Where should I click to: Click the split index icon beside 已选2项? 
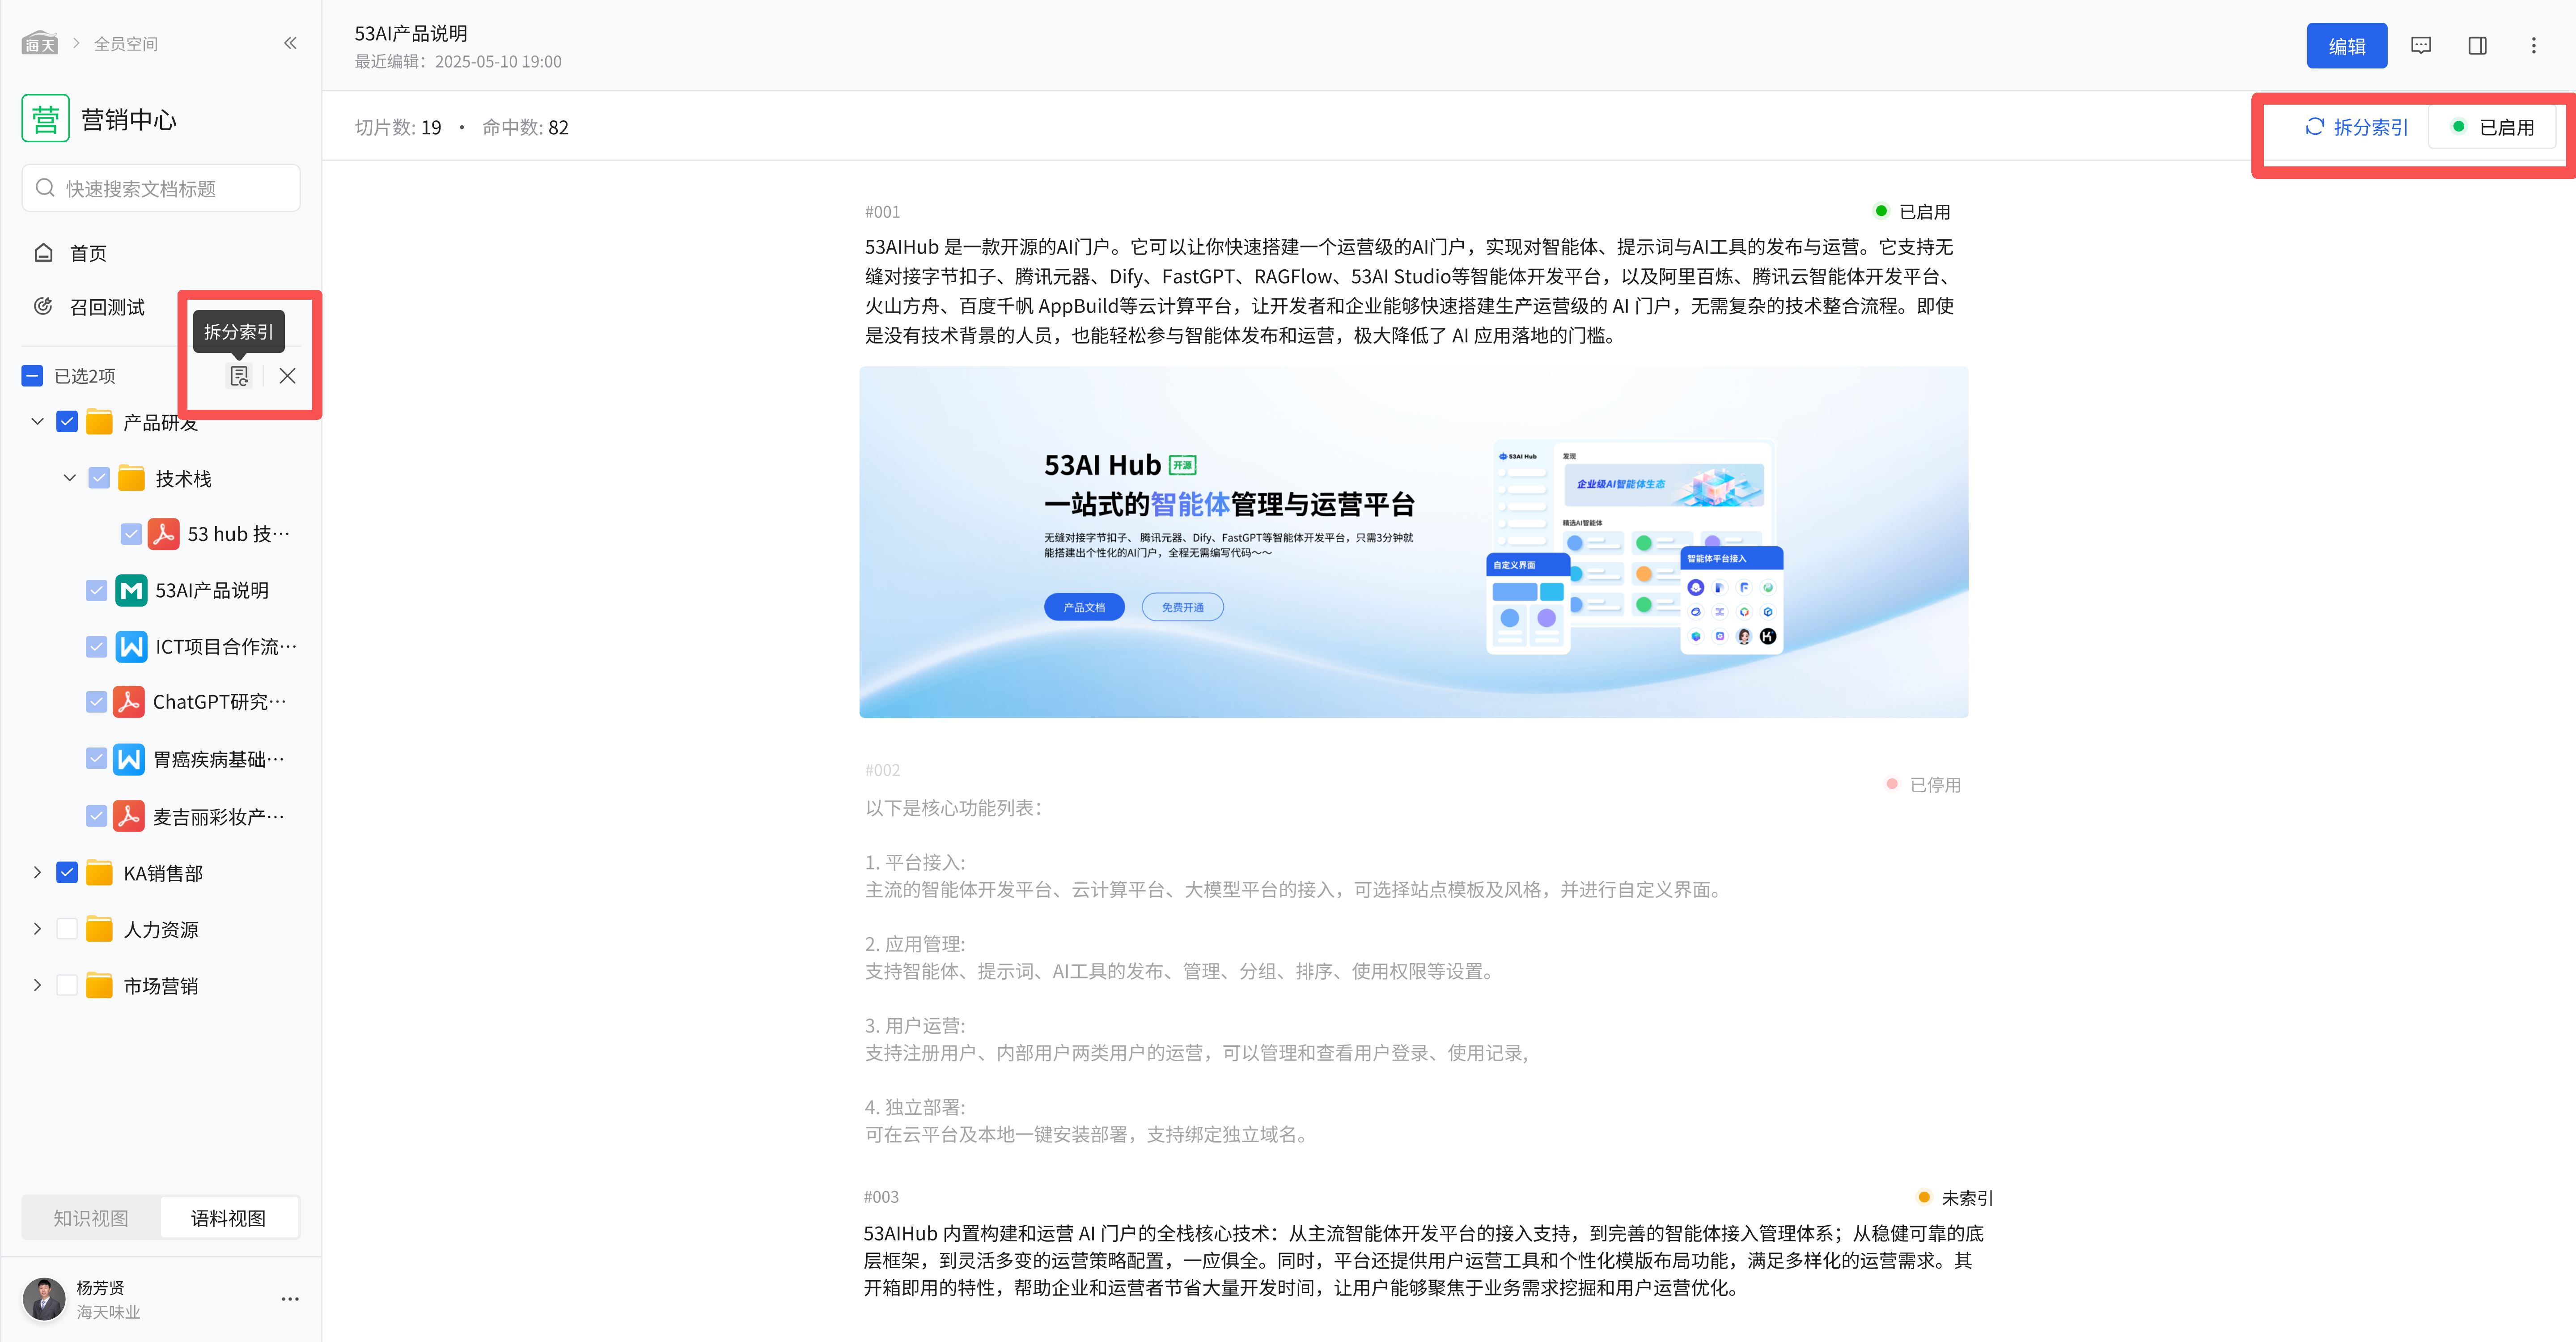pos(239,376)
